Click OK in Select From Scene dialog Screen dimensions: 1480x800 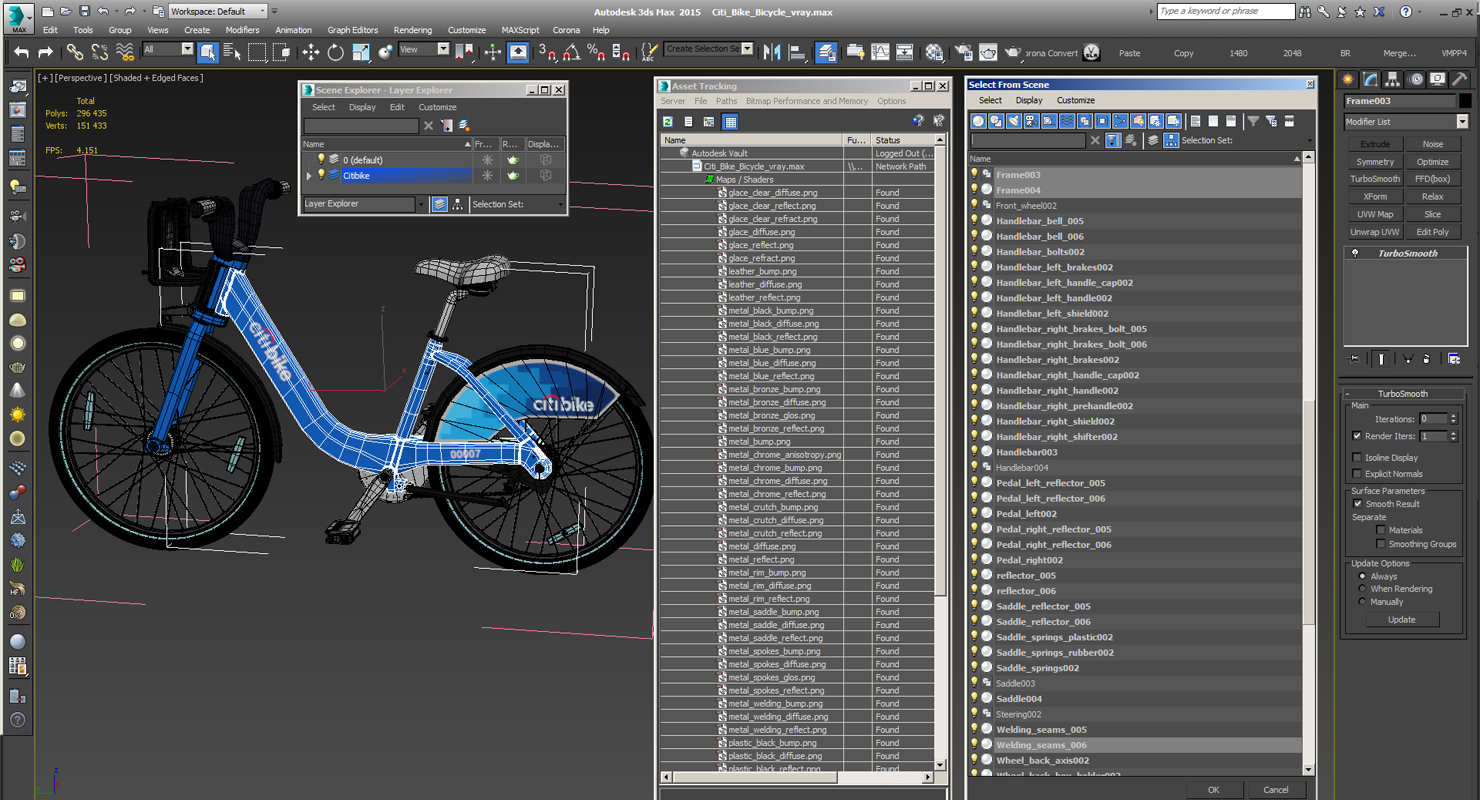[1213, 789]
